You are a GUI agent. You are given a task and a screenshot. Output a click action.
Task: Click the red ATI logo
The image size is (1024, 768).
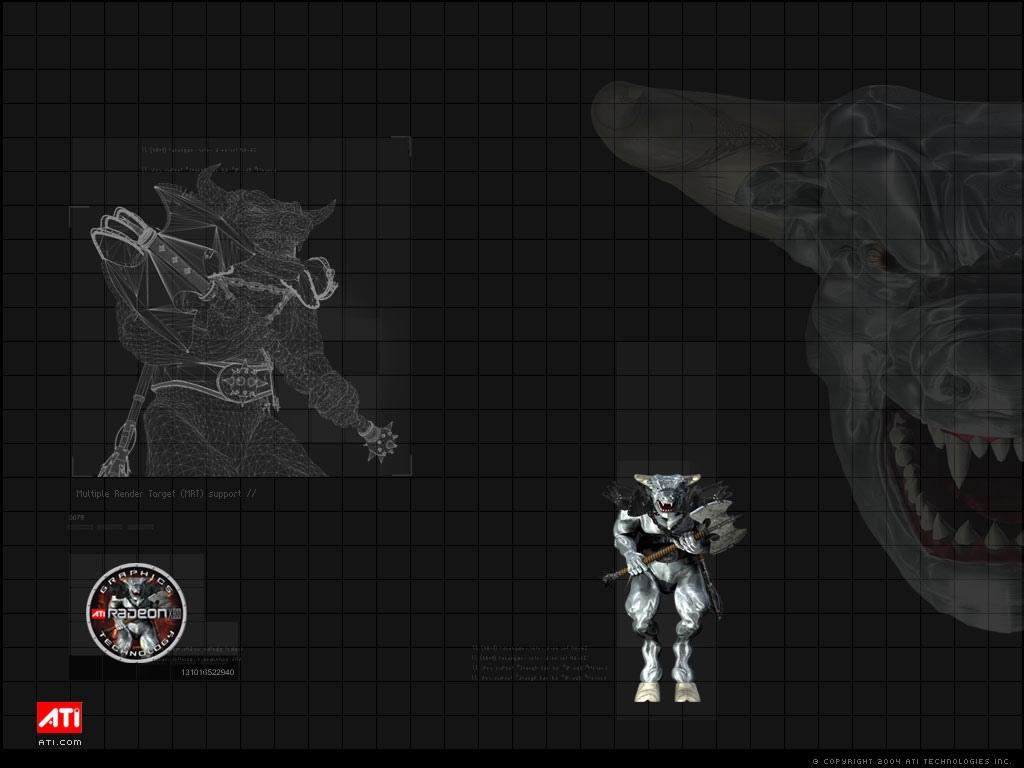pyautogui.click(x=59, y=717)
